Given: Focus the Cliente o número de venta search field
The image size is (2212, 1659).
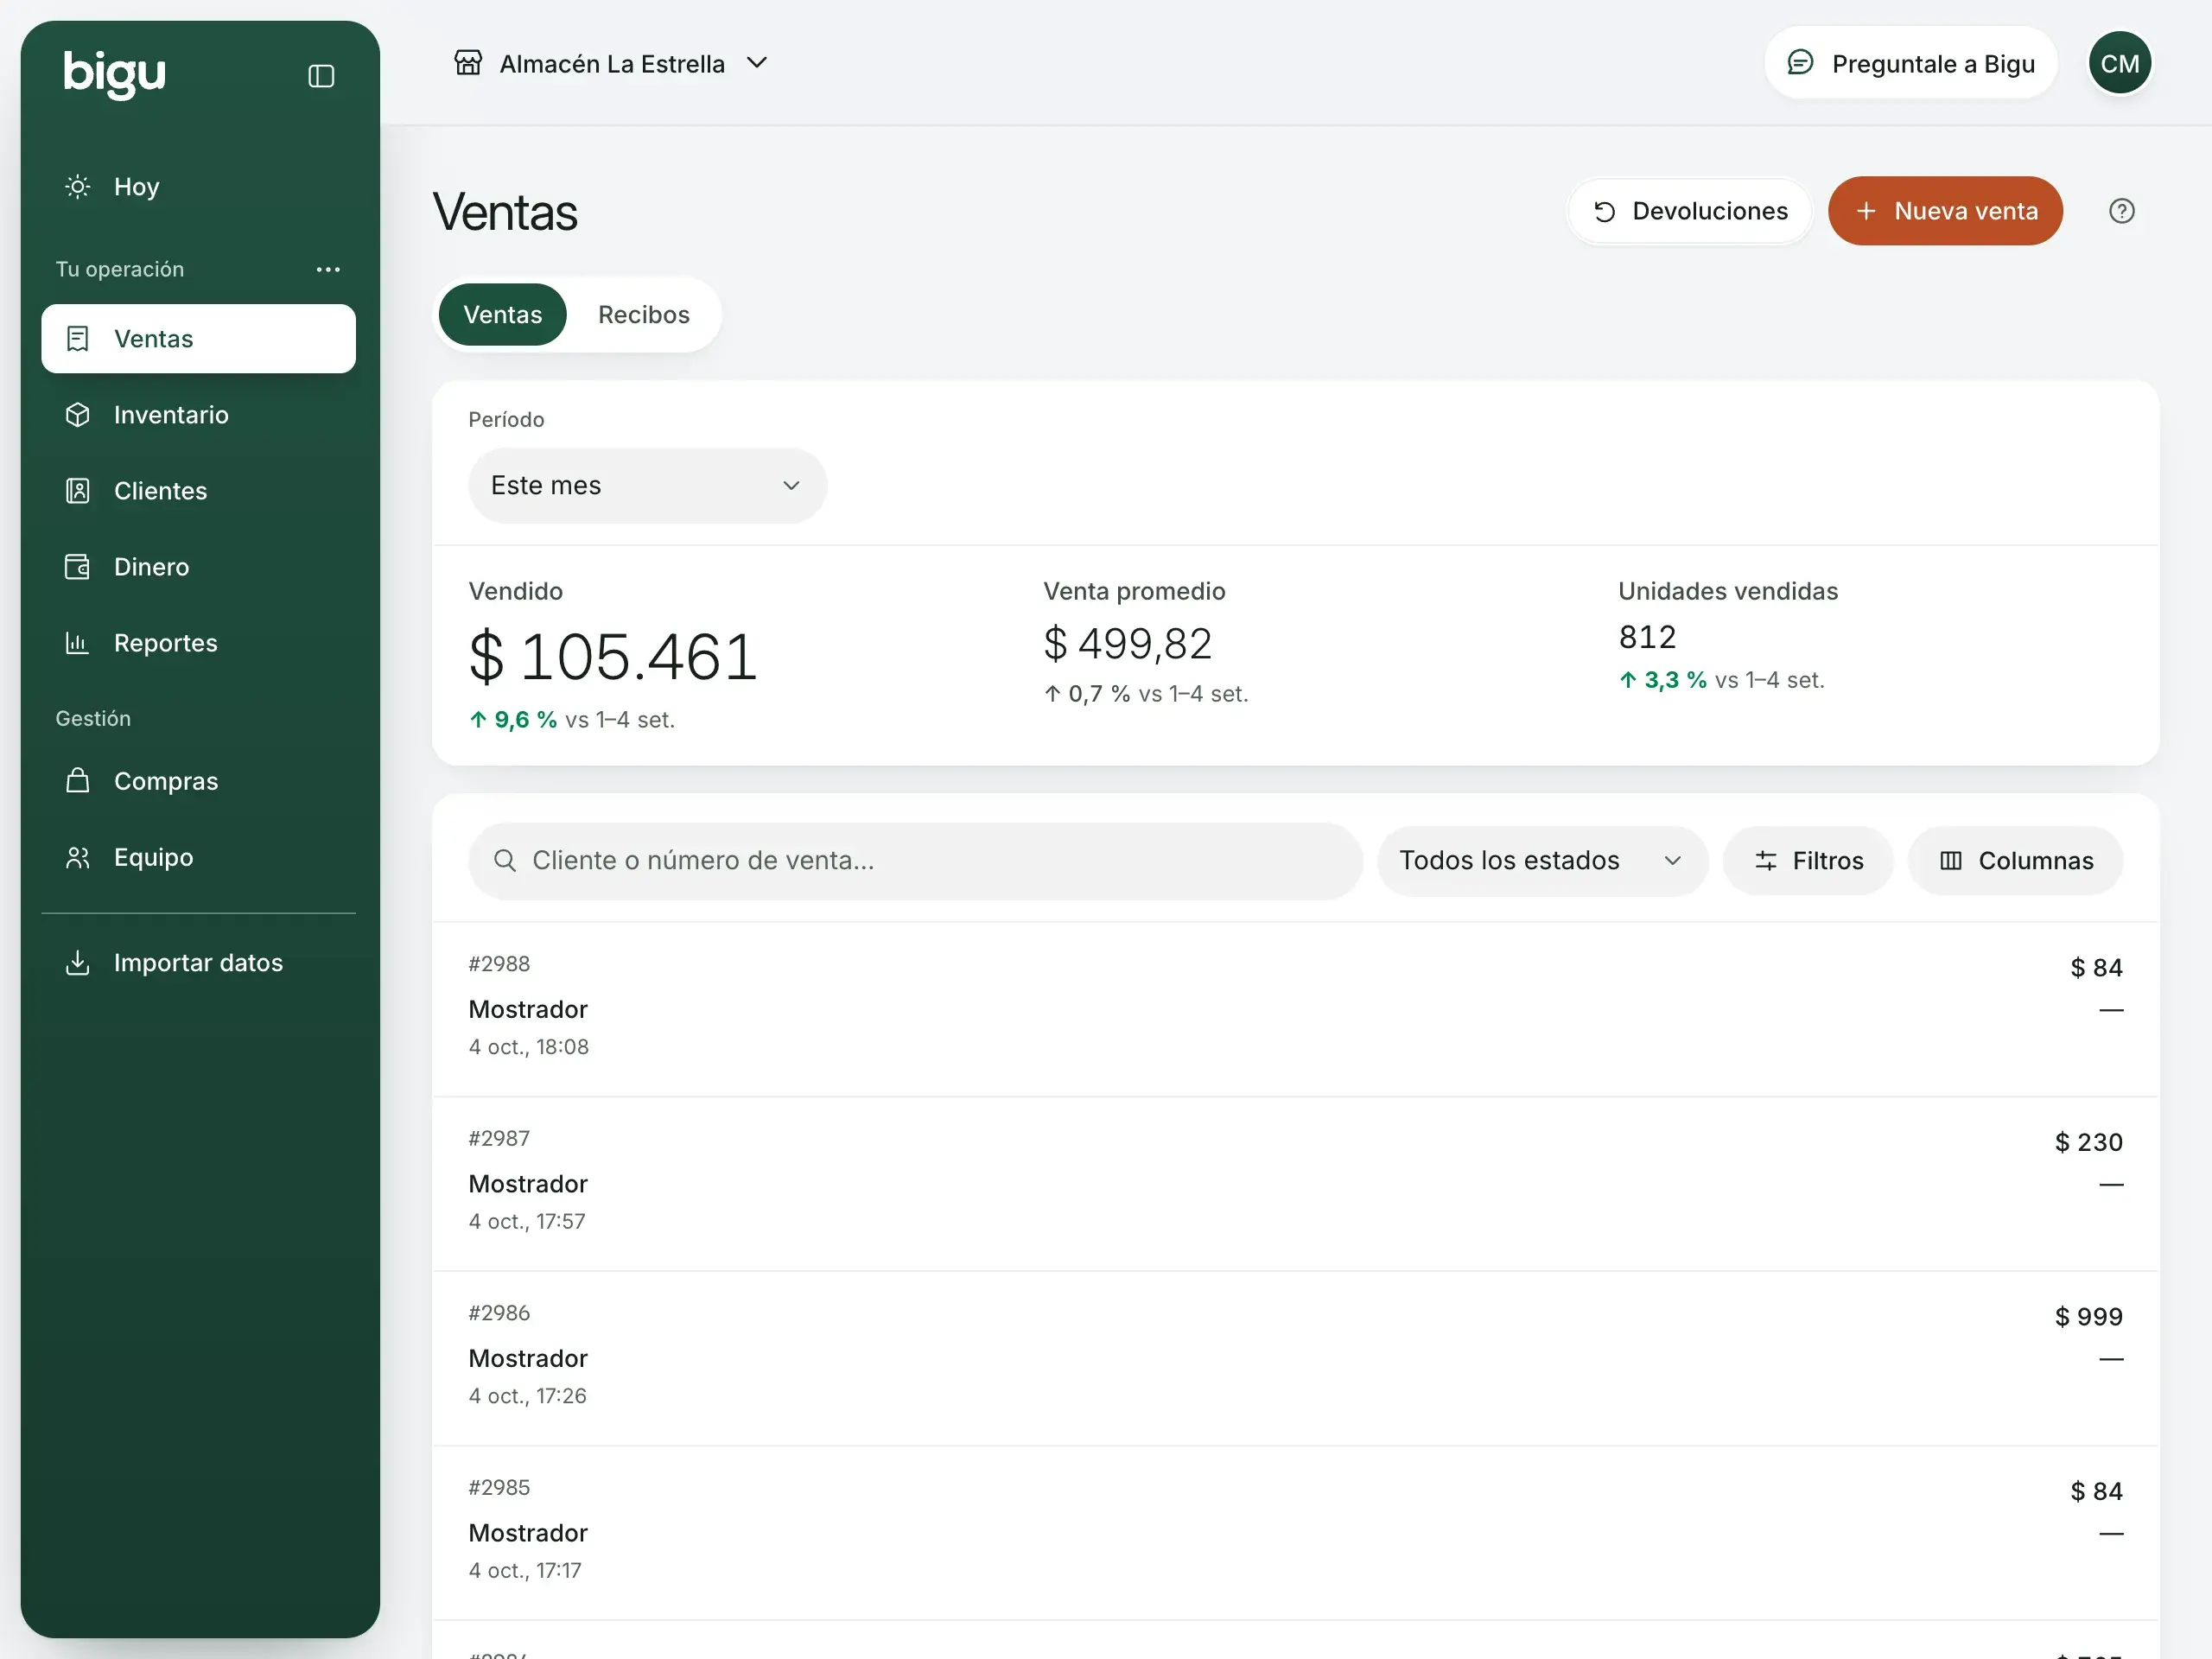Looking at the screenshot, I should (915, 861).
